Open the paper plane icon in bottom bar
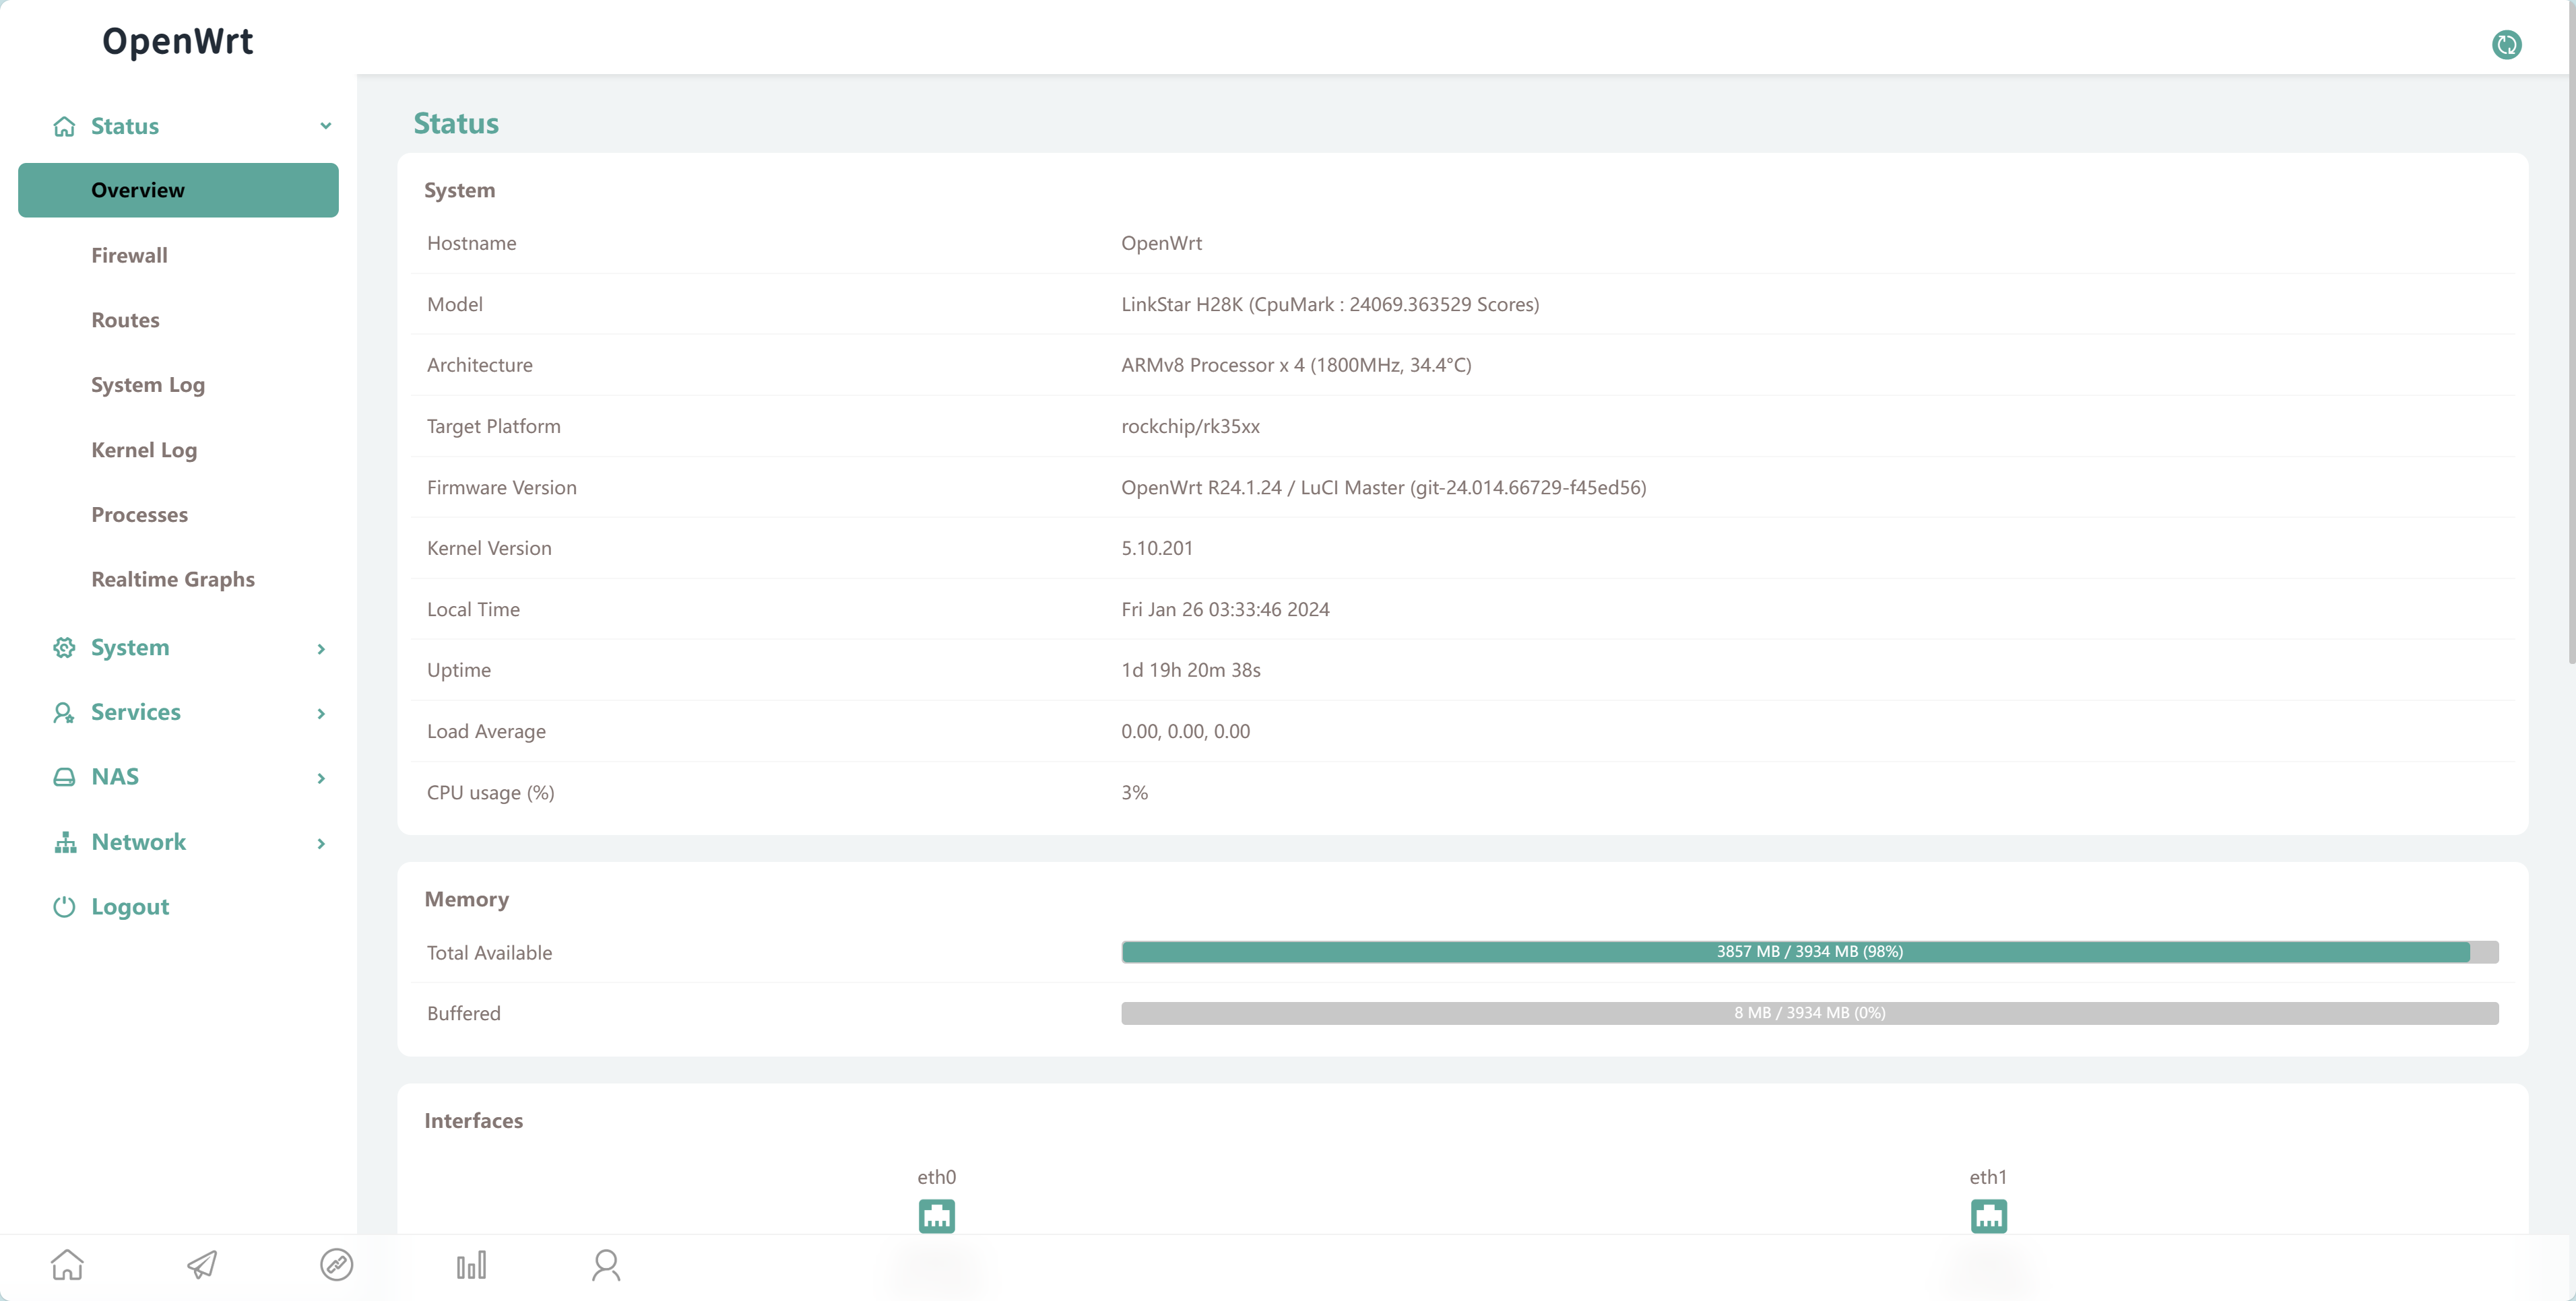The width and height of the screenshot is (2576, 1301). point(202,1265)
